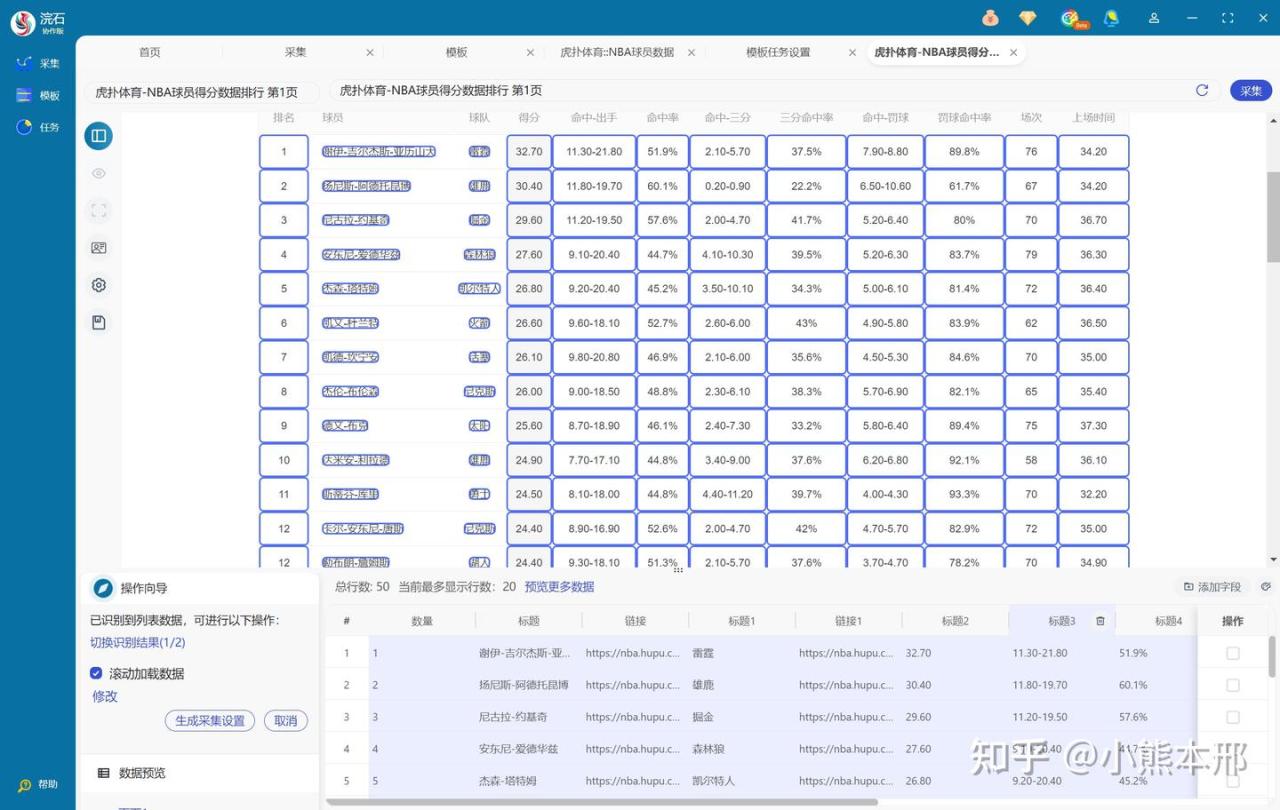Toggle the 滚动加载数据 checkbox

coord(96,673)
